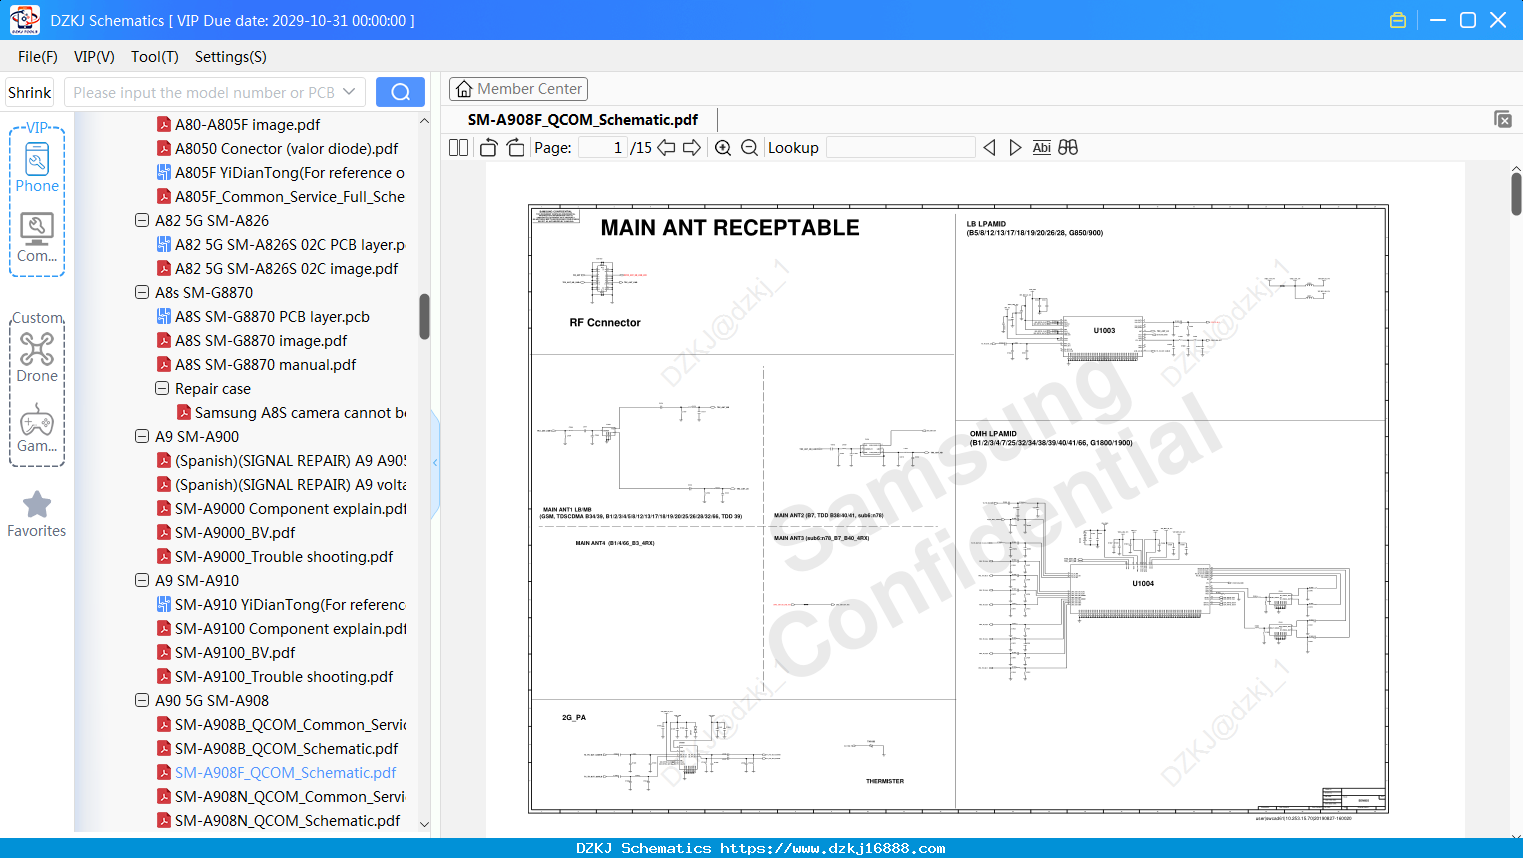
Task: Select the SM-A908F_QCOM_Schematic.pdf tab
Action: 583,120
